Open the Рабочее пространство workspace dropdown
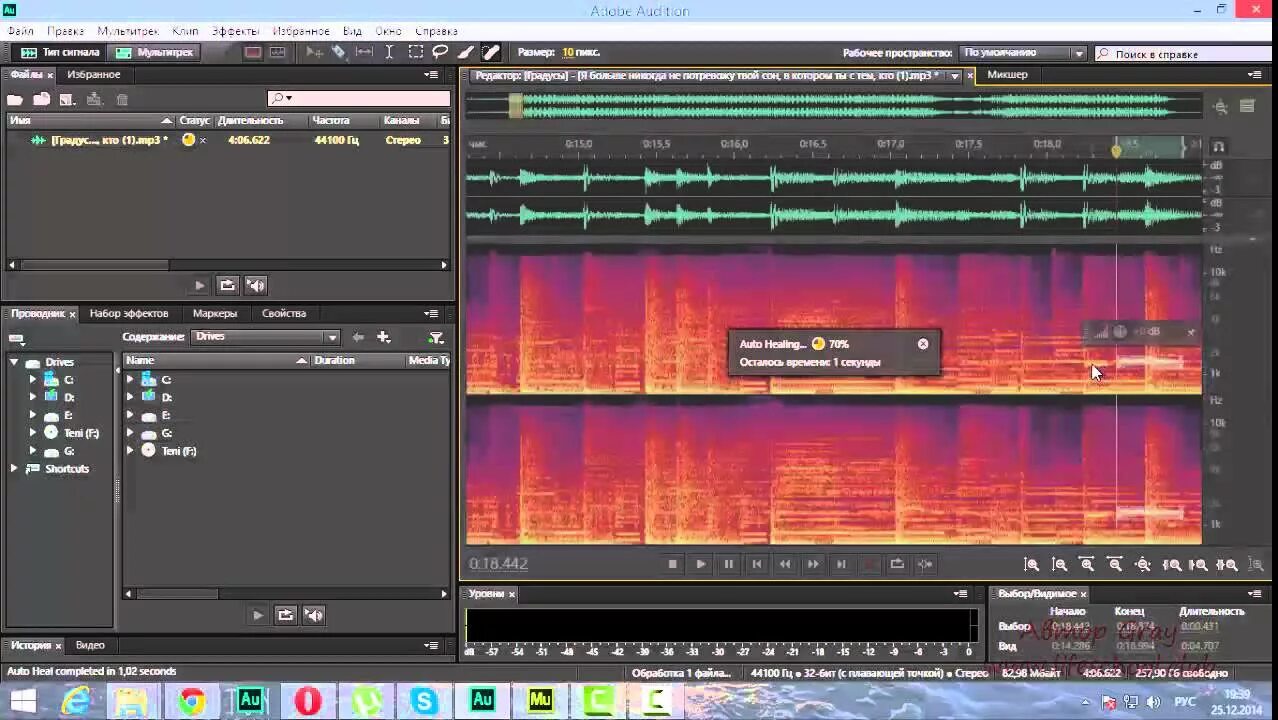This screenshot has width=1278, height=720. coord(1024,53)
